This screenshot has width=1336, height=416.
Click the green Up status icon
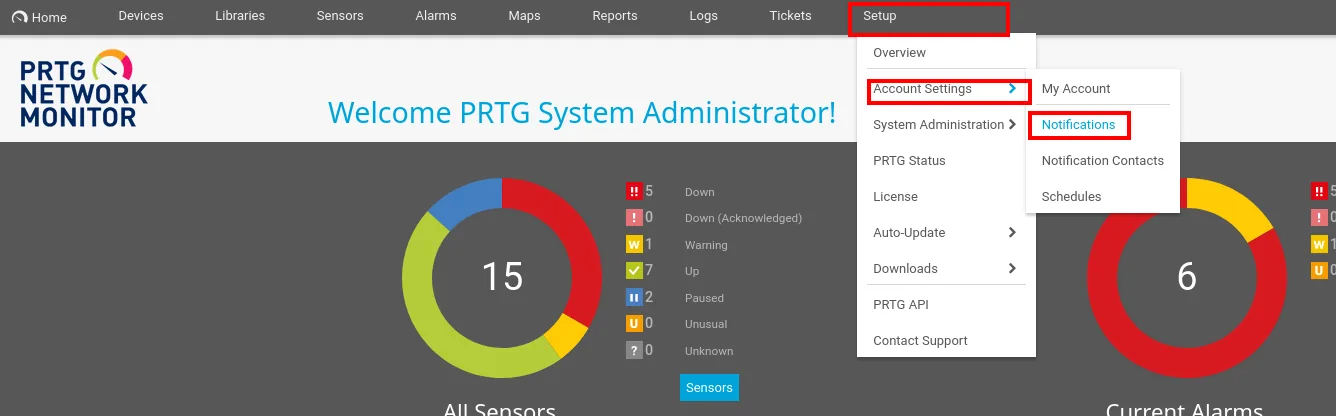pyautogui.click(x=633, y=270)
